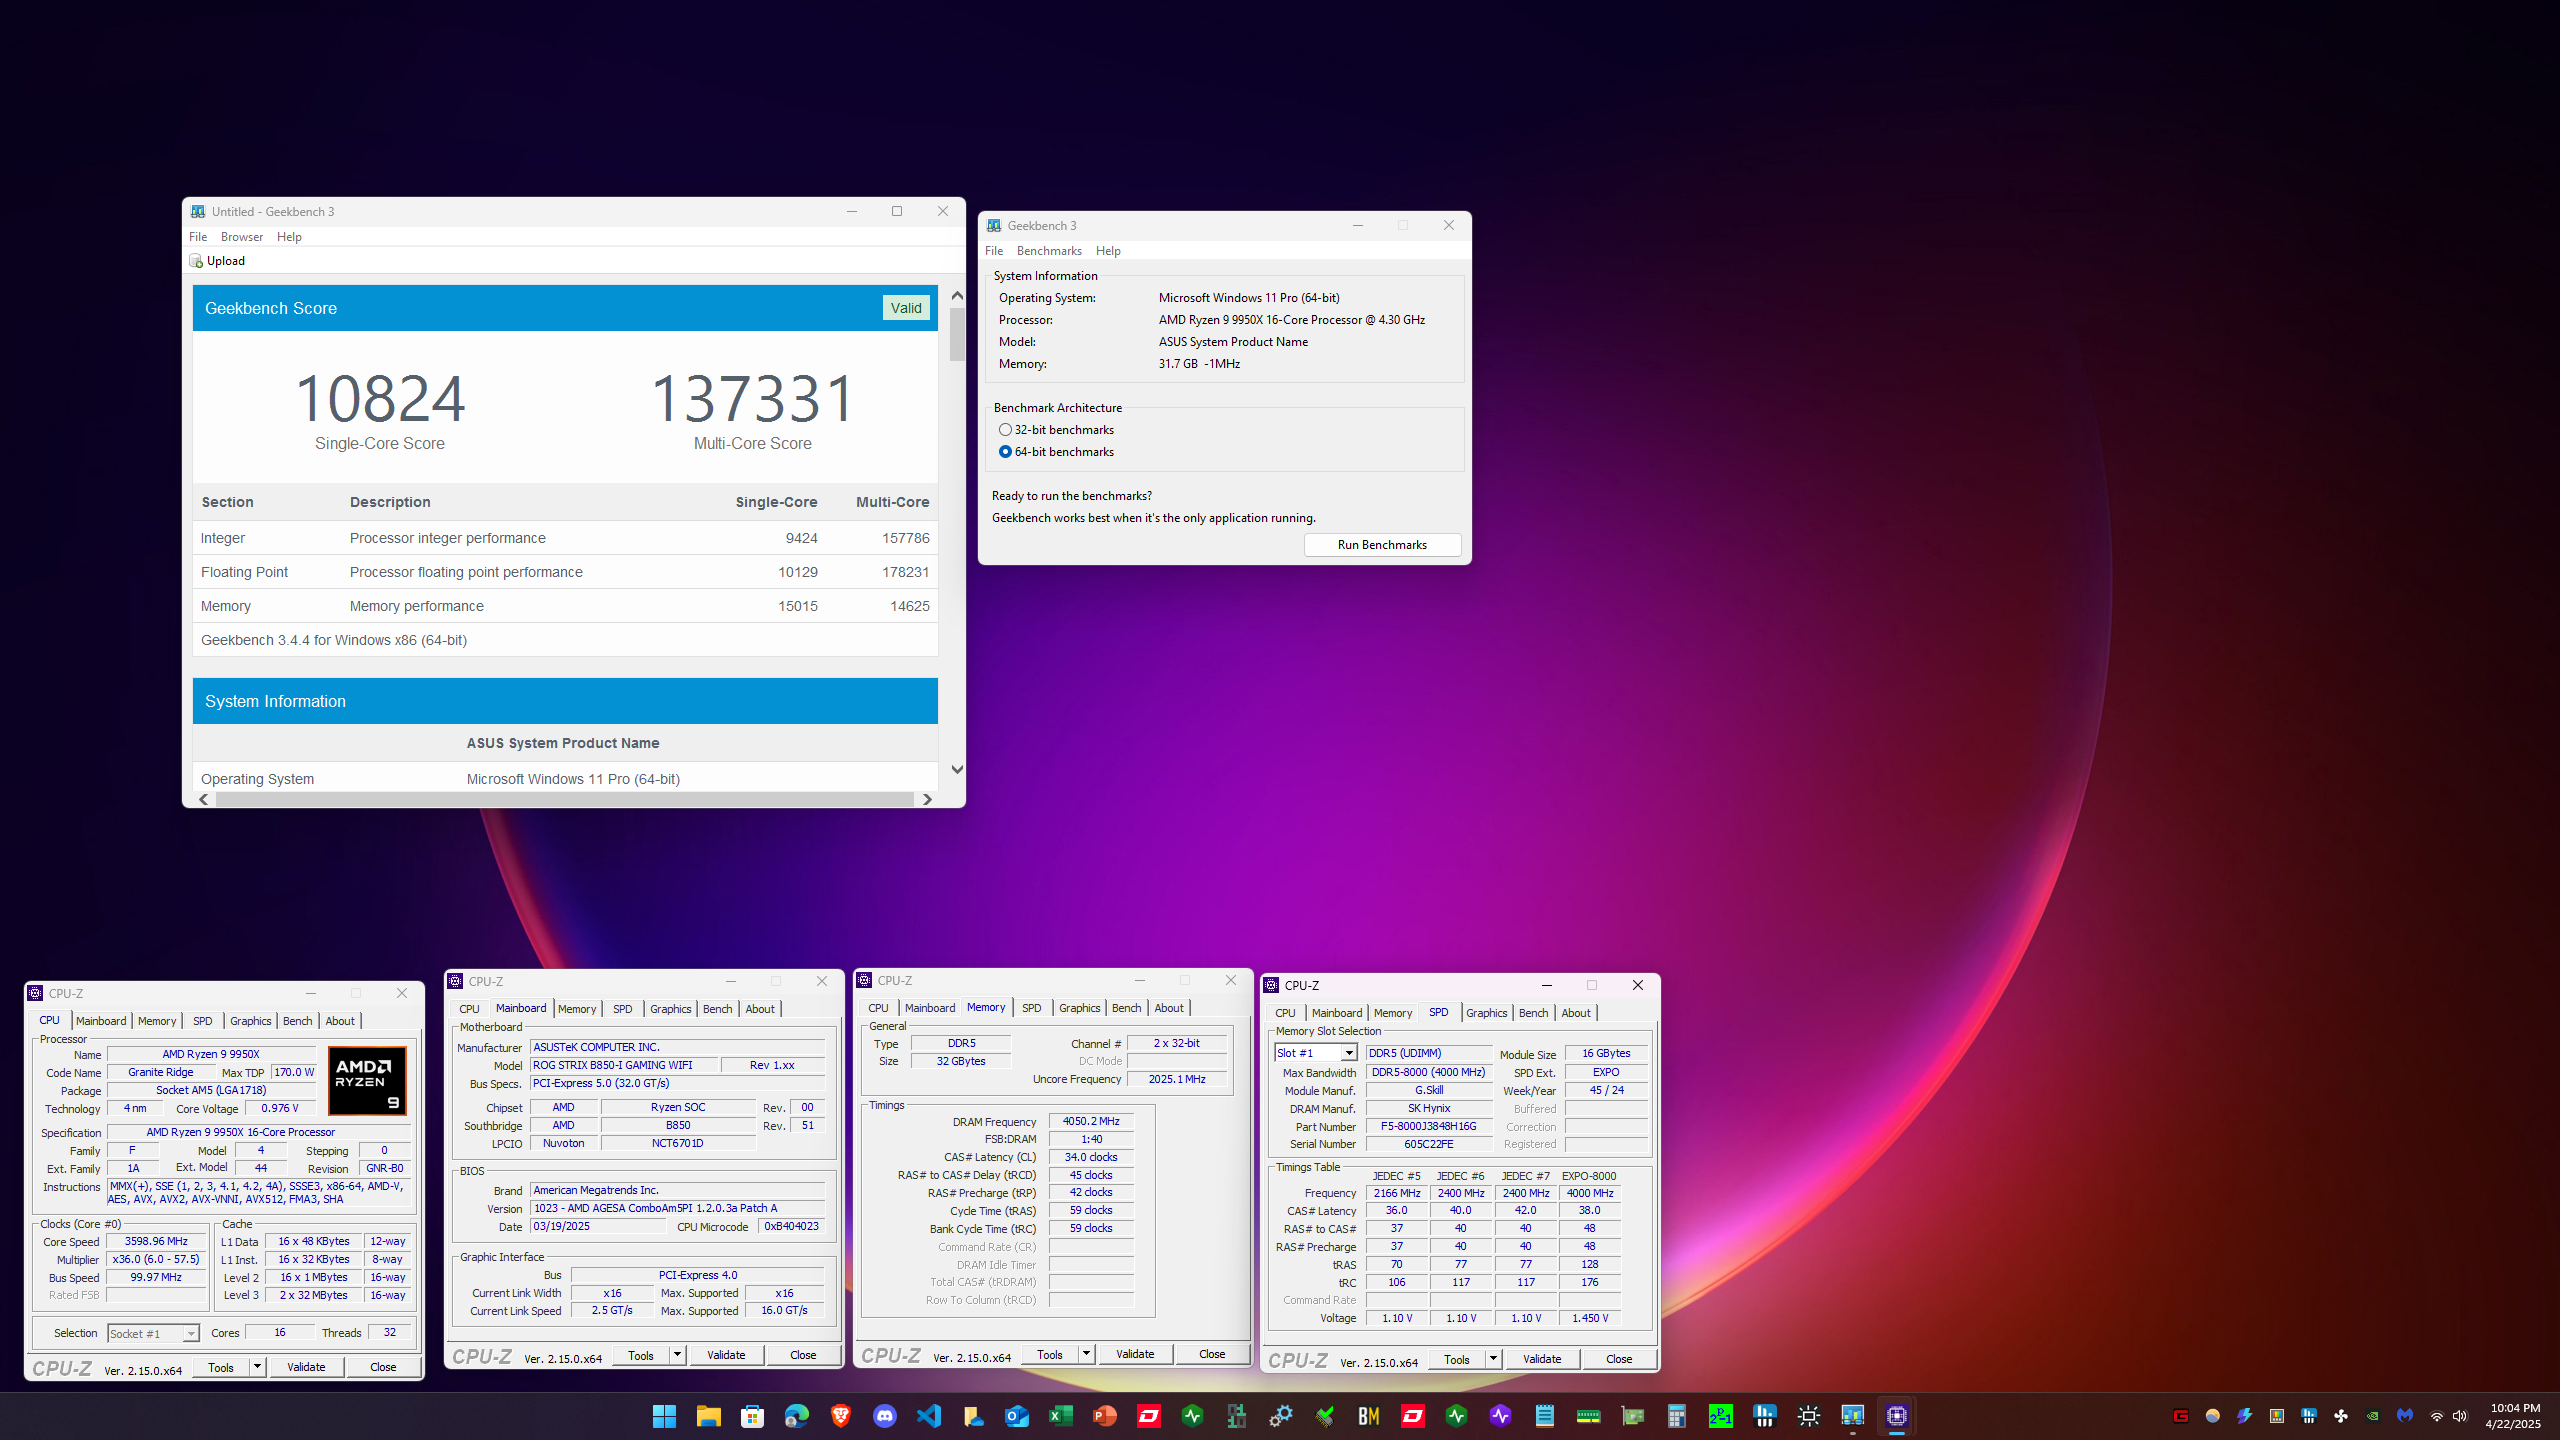This screenshot has width=2560, height=1440.
Task: Launch Microsoft Store from taskbar
Action: click(752, 1416)
